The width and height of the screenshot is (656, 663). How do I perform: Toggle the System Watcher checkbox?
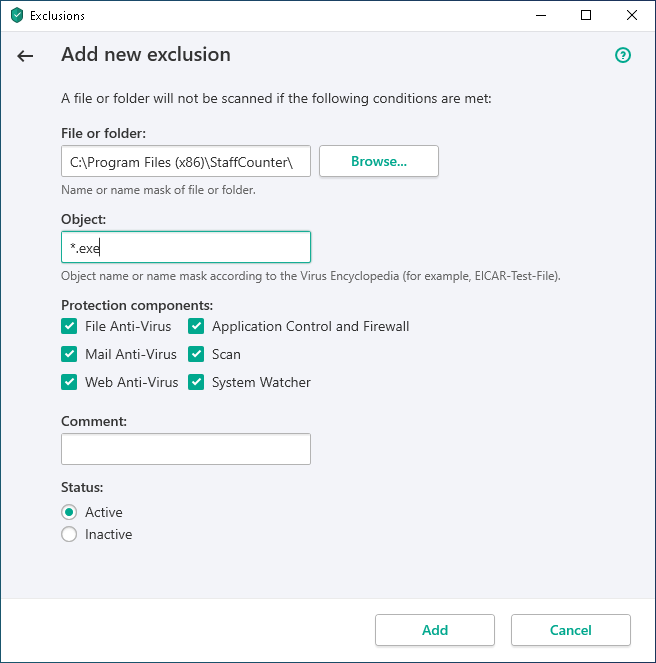196,382
